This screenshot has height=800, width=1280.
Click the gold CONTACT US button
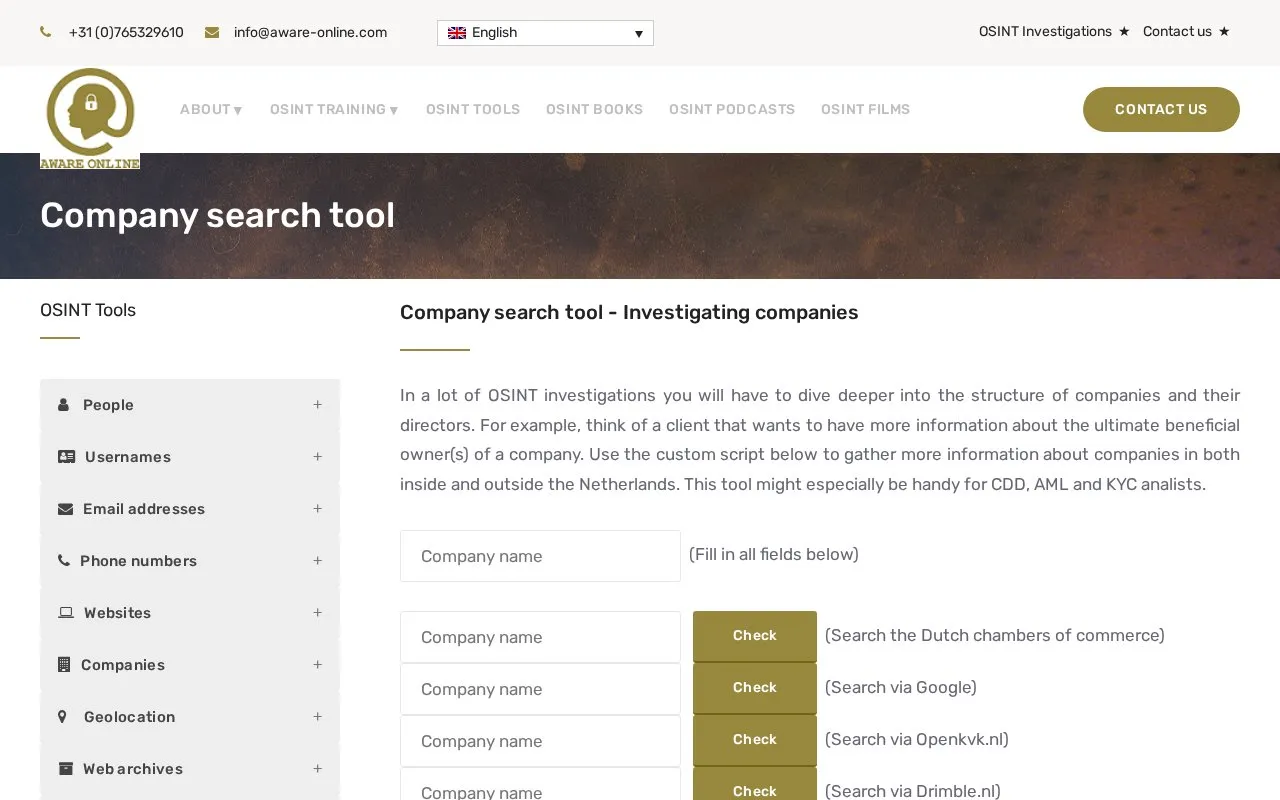(x=1161, y=109)
